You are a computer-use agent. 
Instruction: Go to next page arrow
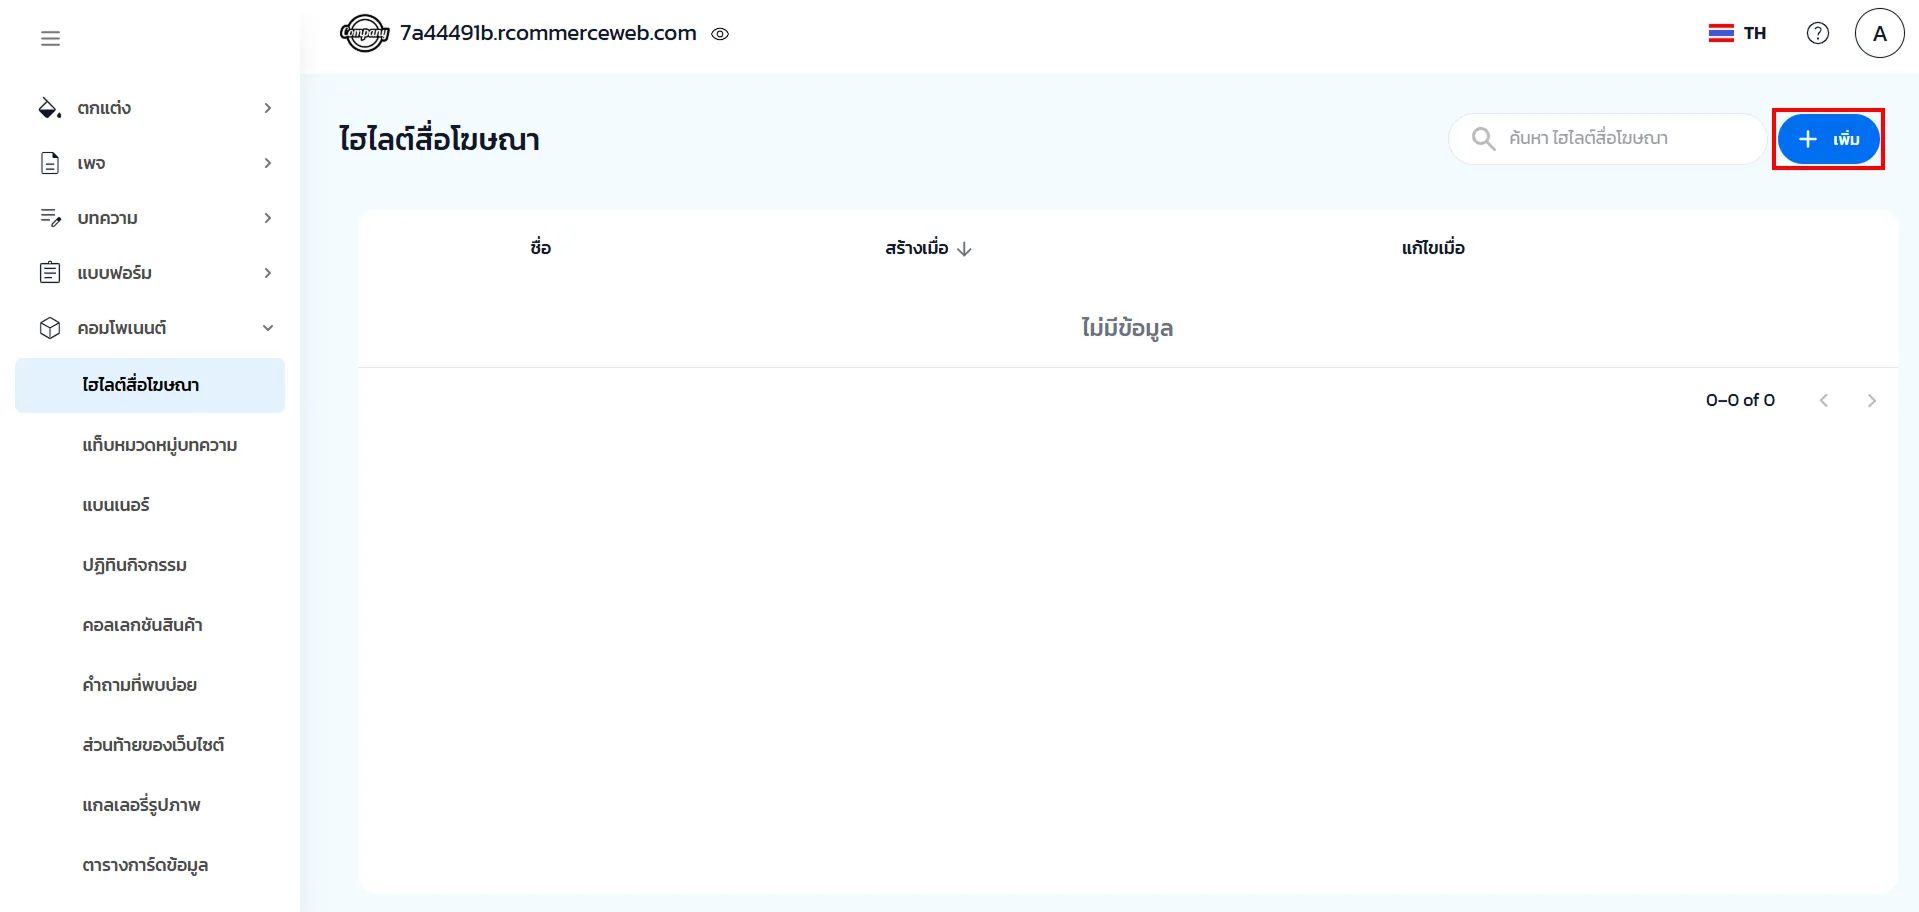[x=1872, y=401]
